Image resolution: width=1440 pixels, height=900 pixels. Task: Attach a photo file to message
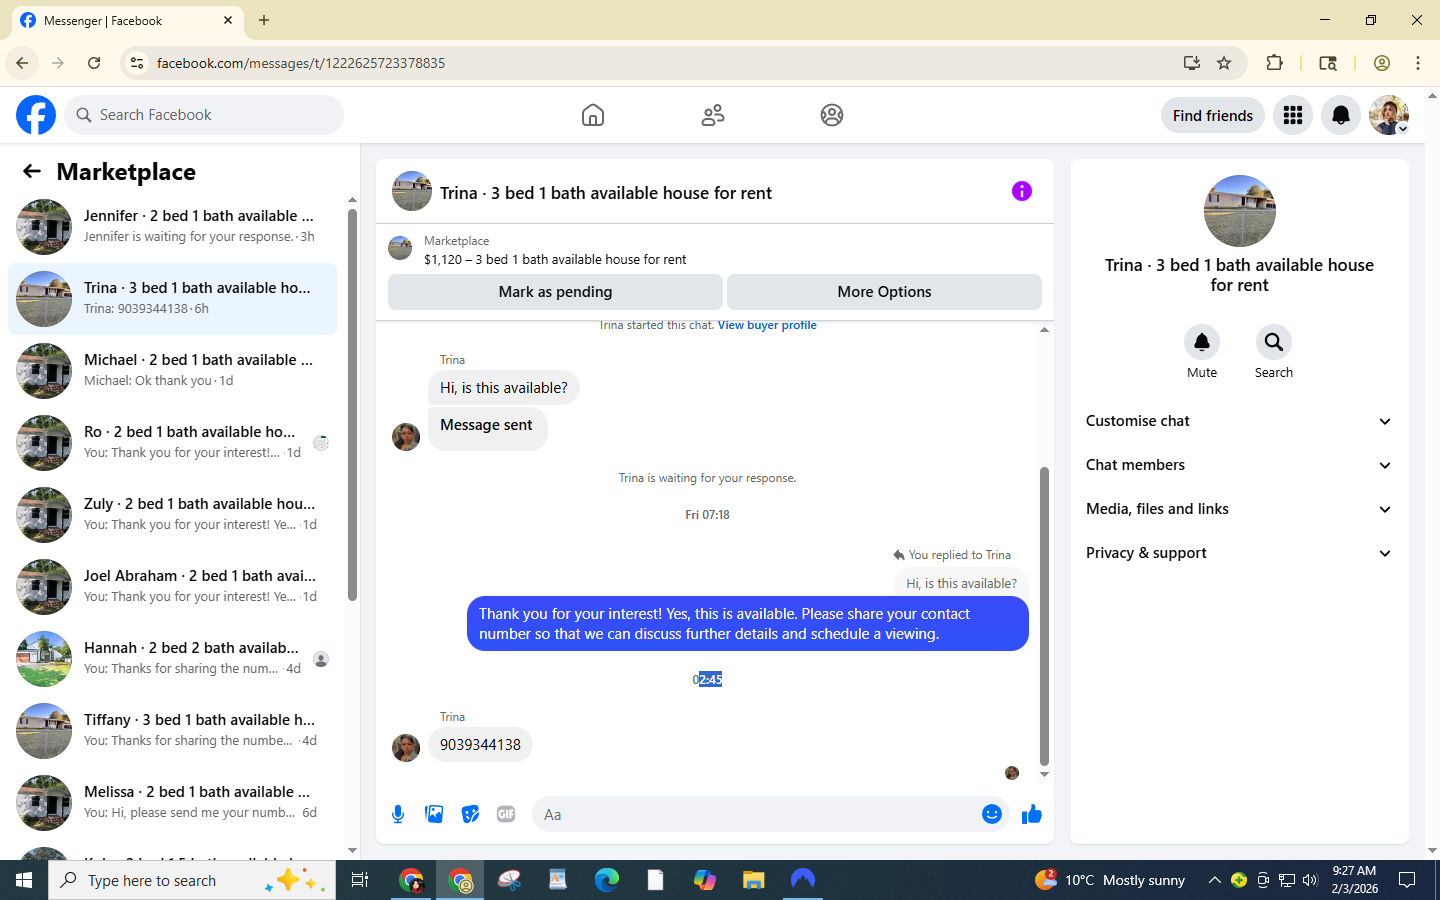[434, 814]
